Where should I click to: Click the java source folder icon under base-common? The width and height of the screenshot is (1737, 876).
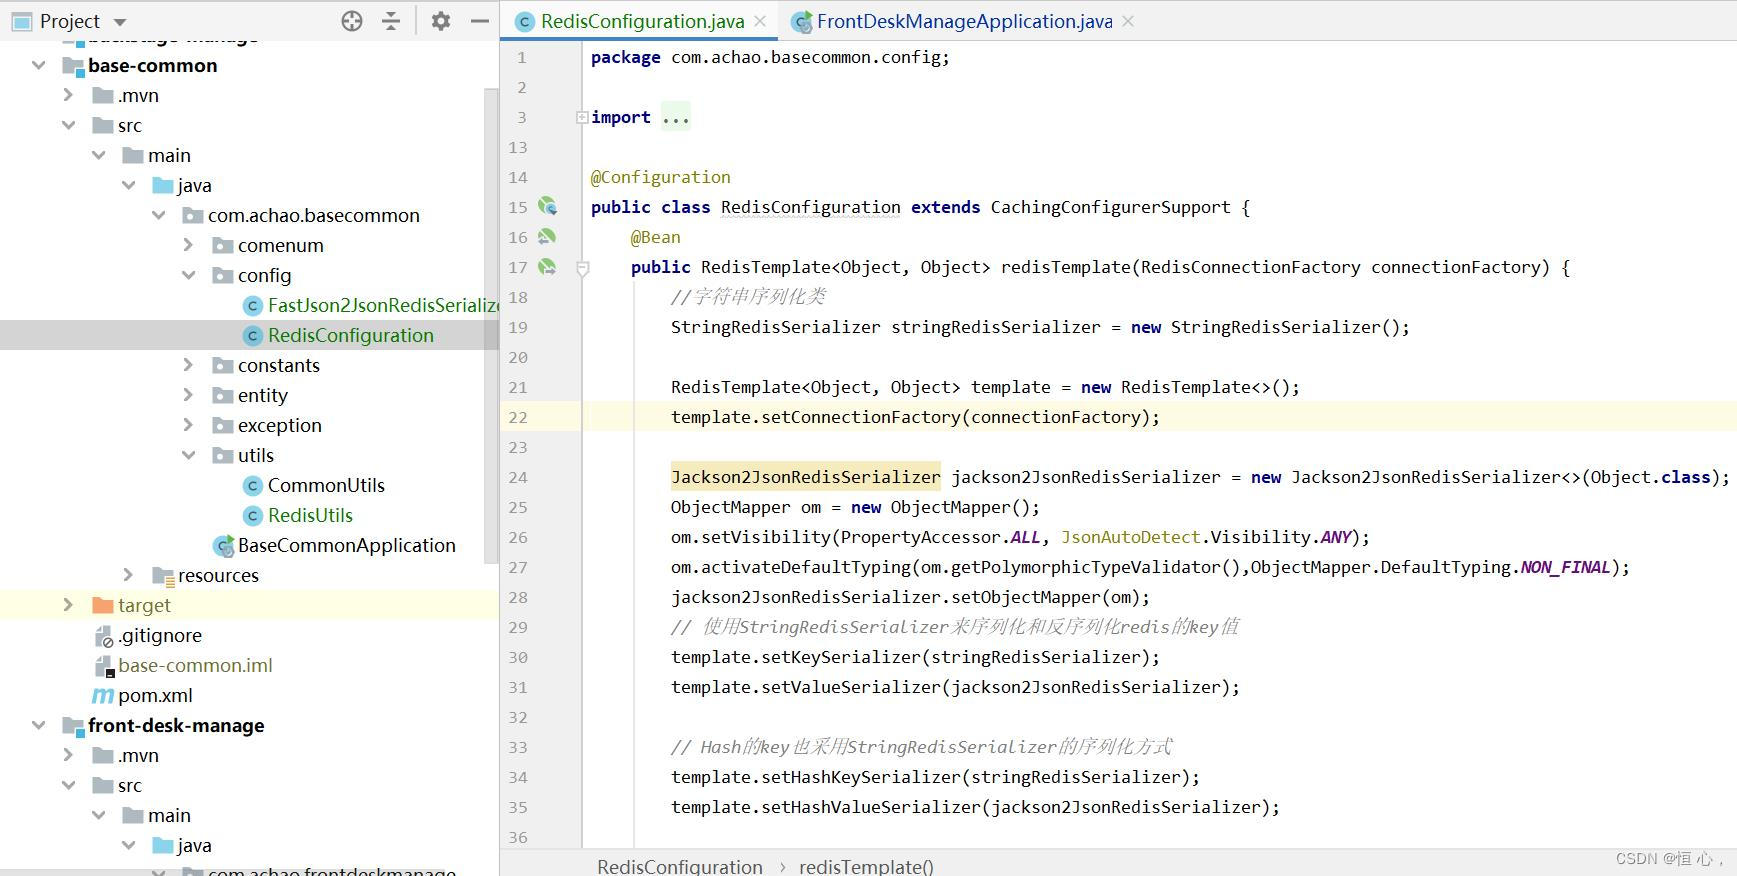pyautogui.click(x=163, y=185)
